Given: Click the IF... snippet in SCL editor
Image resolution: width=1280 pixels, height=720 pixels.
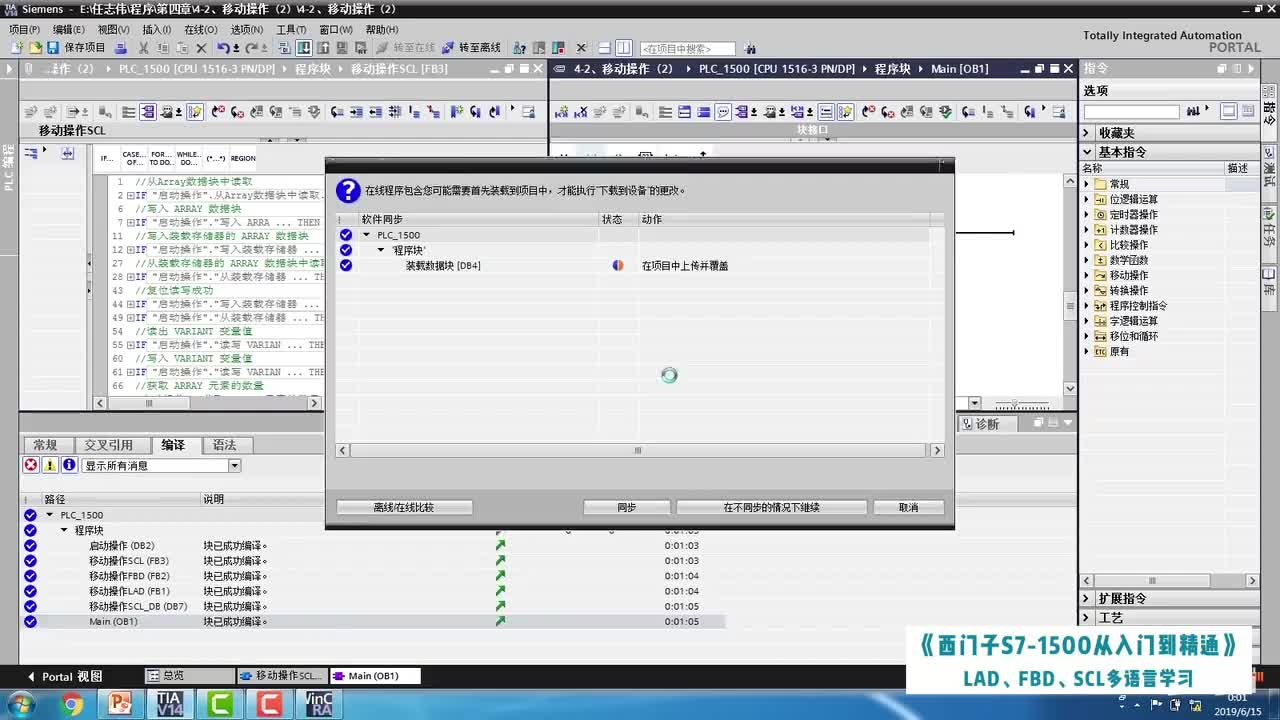Looking at the screenshot, I should tap(107, 158).
